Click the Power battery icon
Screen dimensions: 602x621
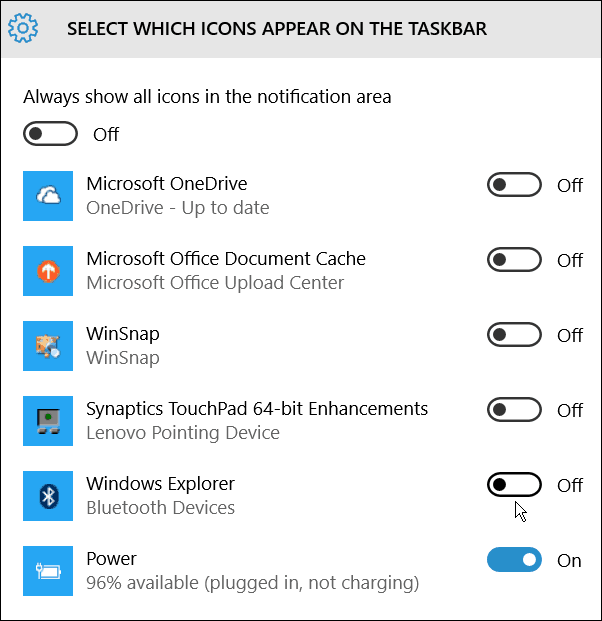pyautogui.click(x=48, y=571)
